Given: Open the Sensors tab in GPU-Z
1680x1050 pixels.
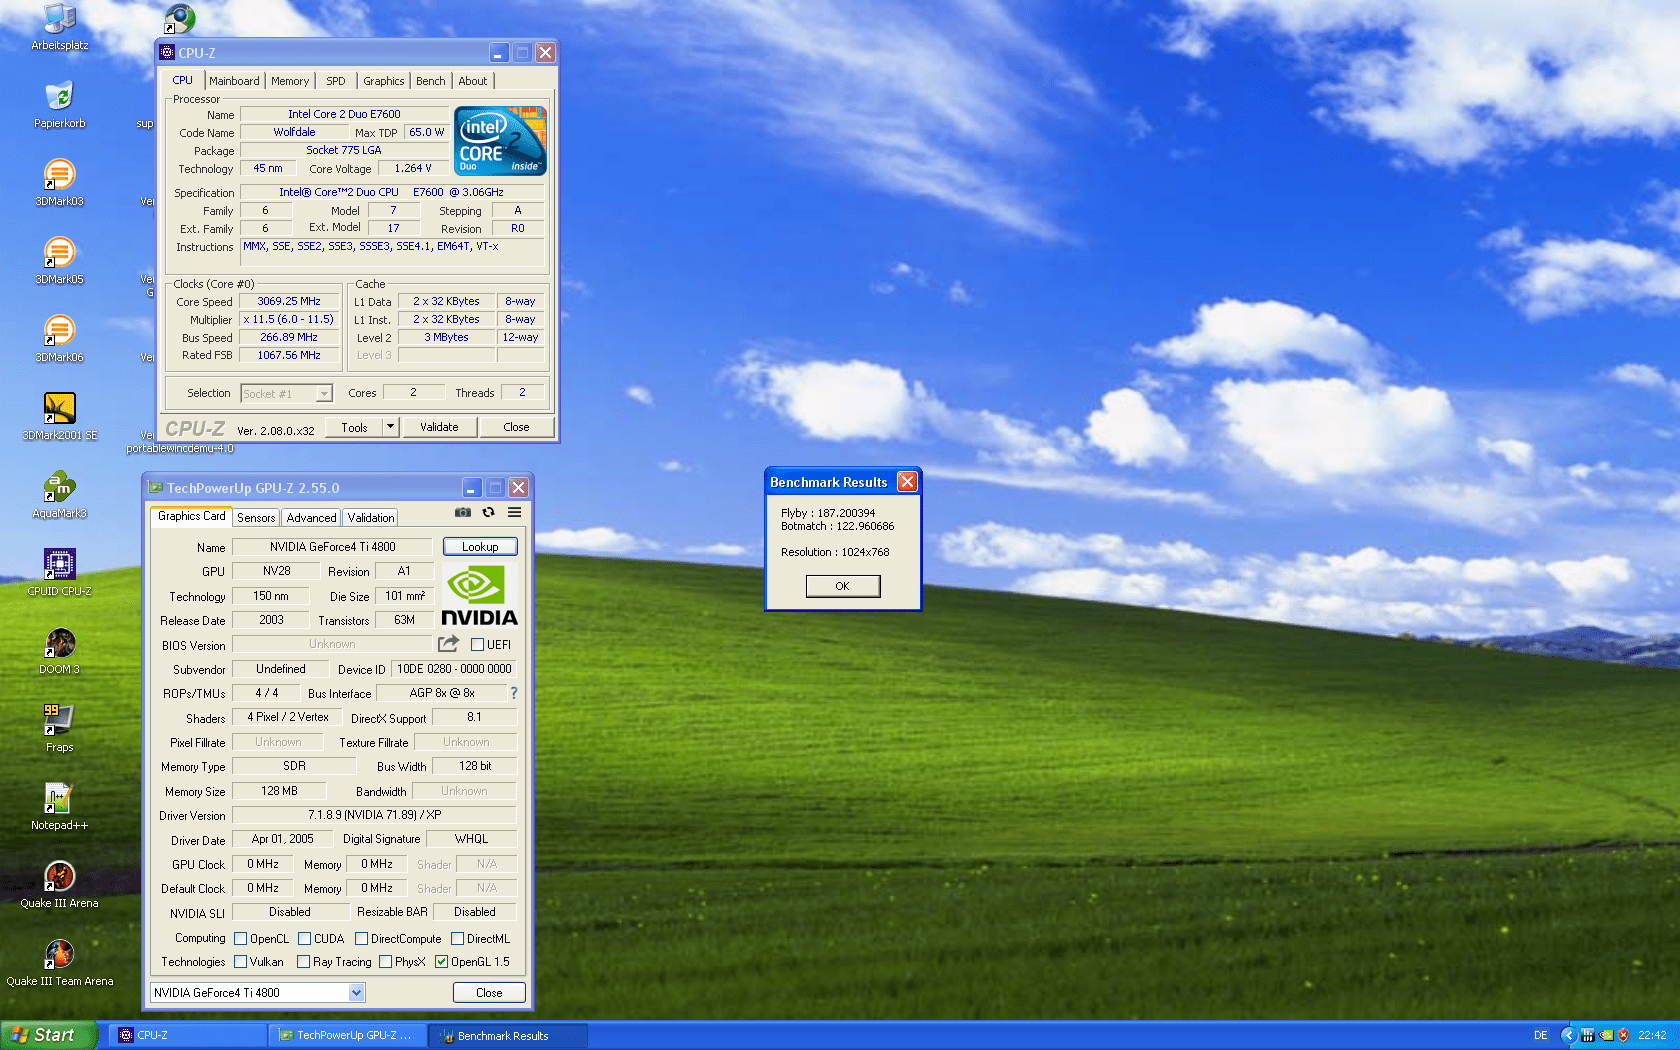Looking at the screenshot, I should tap(256, 518).
